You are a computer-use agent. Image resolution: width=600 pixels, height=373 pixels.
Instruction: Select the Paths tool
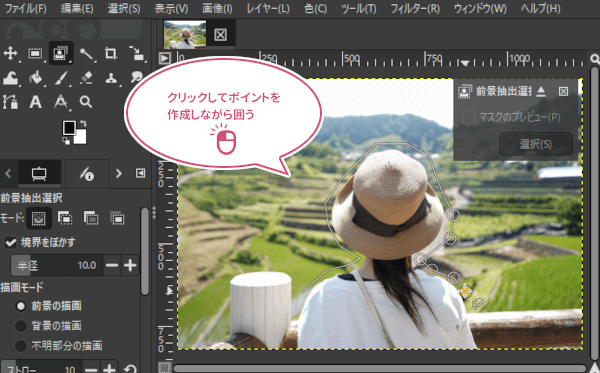[10, 102]
